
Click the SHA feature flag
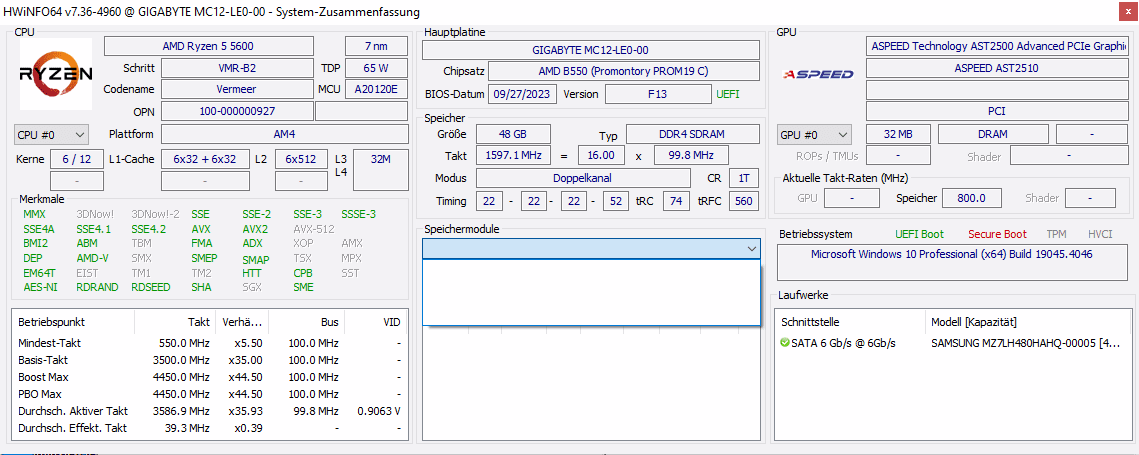[x=200, y=287]
